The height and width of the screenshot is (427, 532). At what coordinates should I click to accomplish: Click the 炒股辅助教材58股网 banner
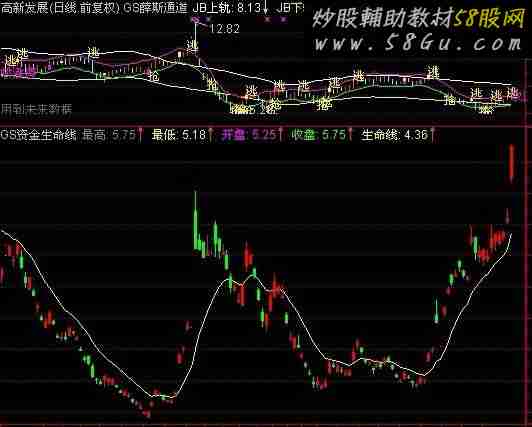click(419, 18)
